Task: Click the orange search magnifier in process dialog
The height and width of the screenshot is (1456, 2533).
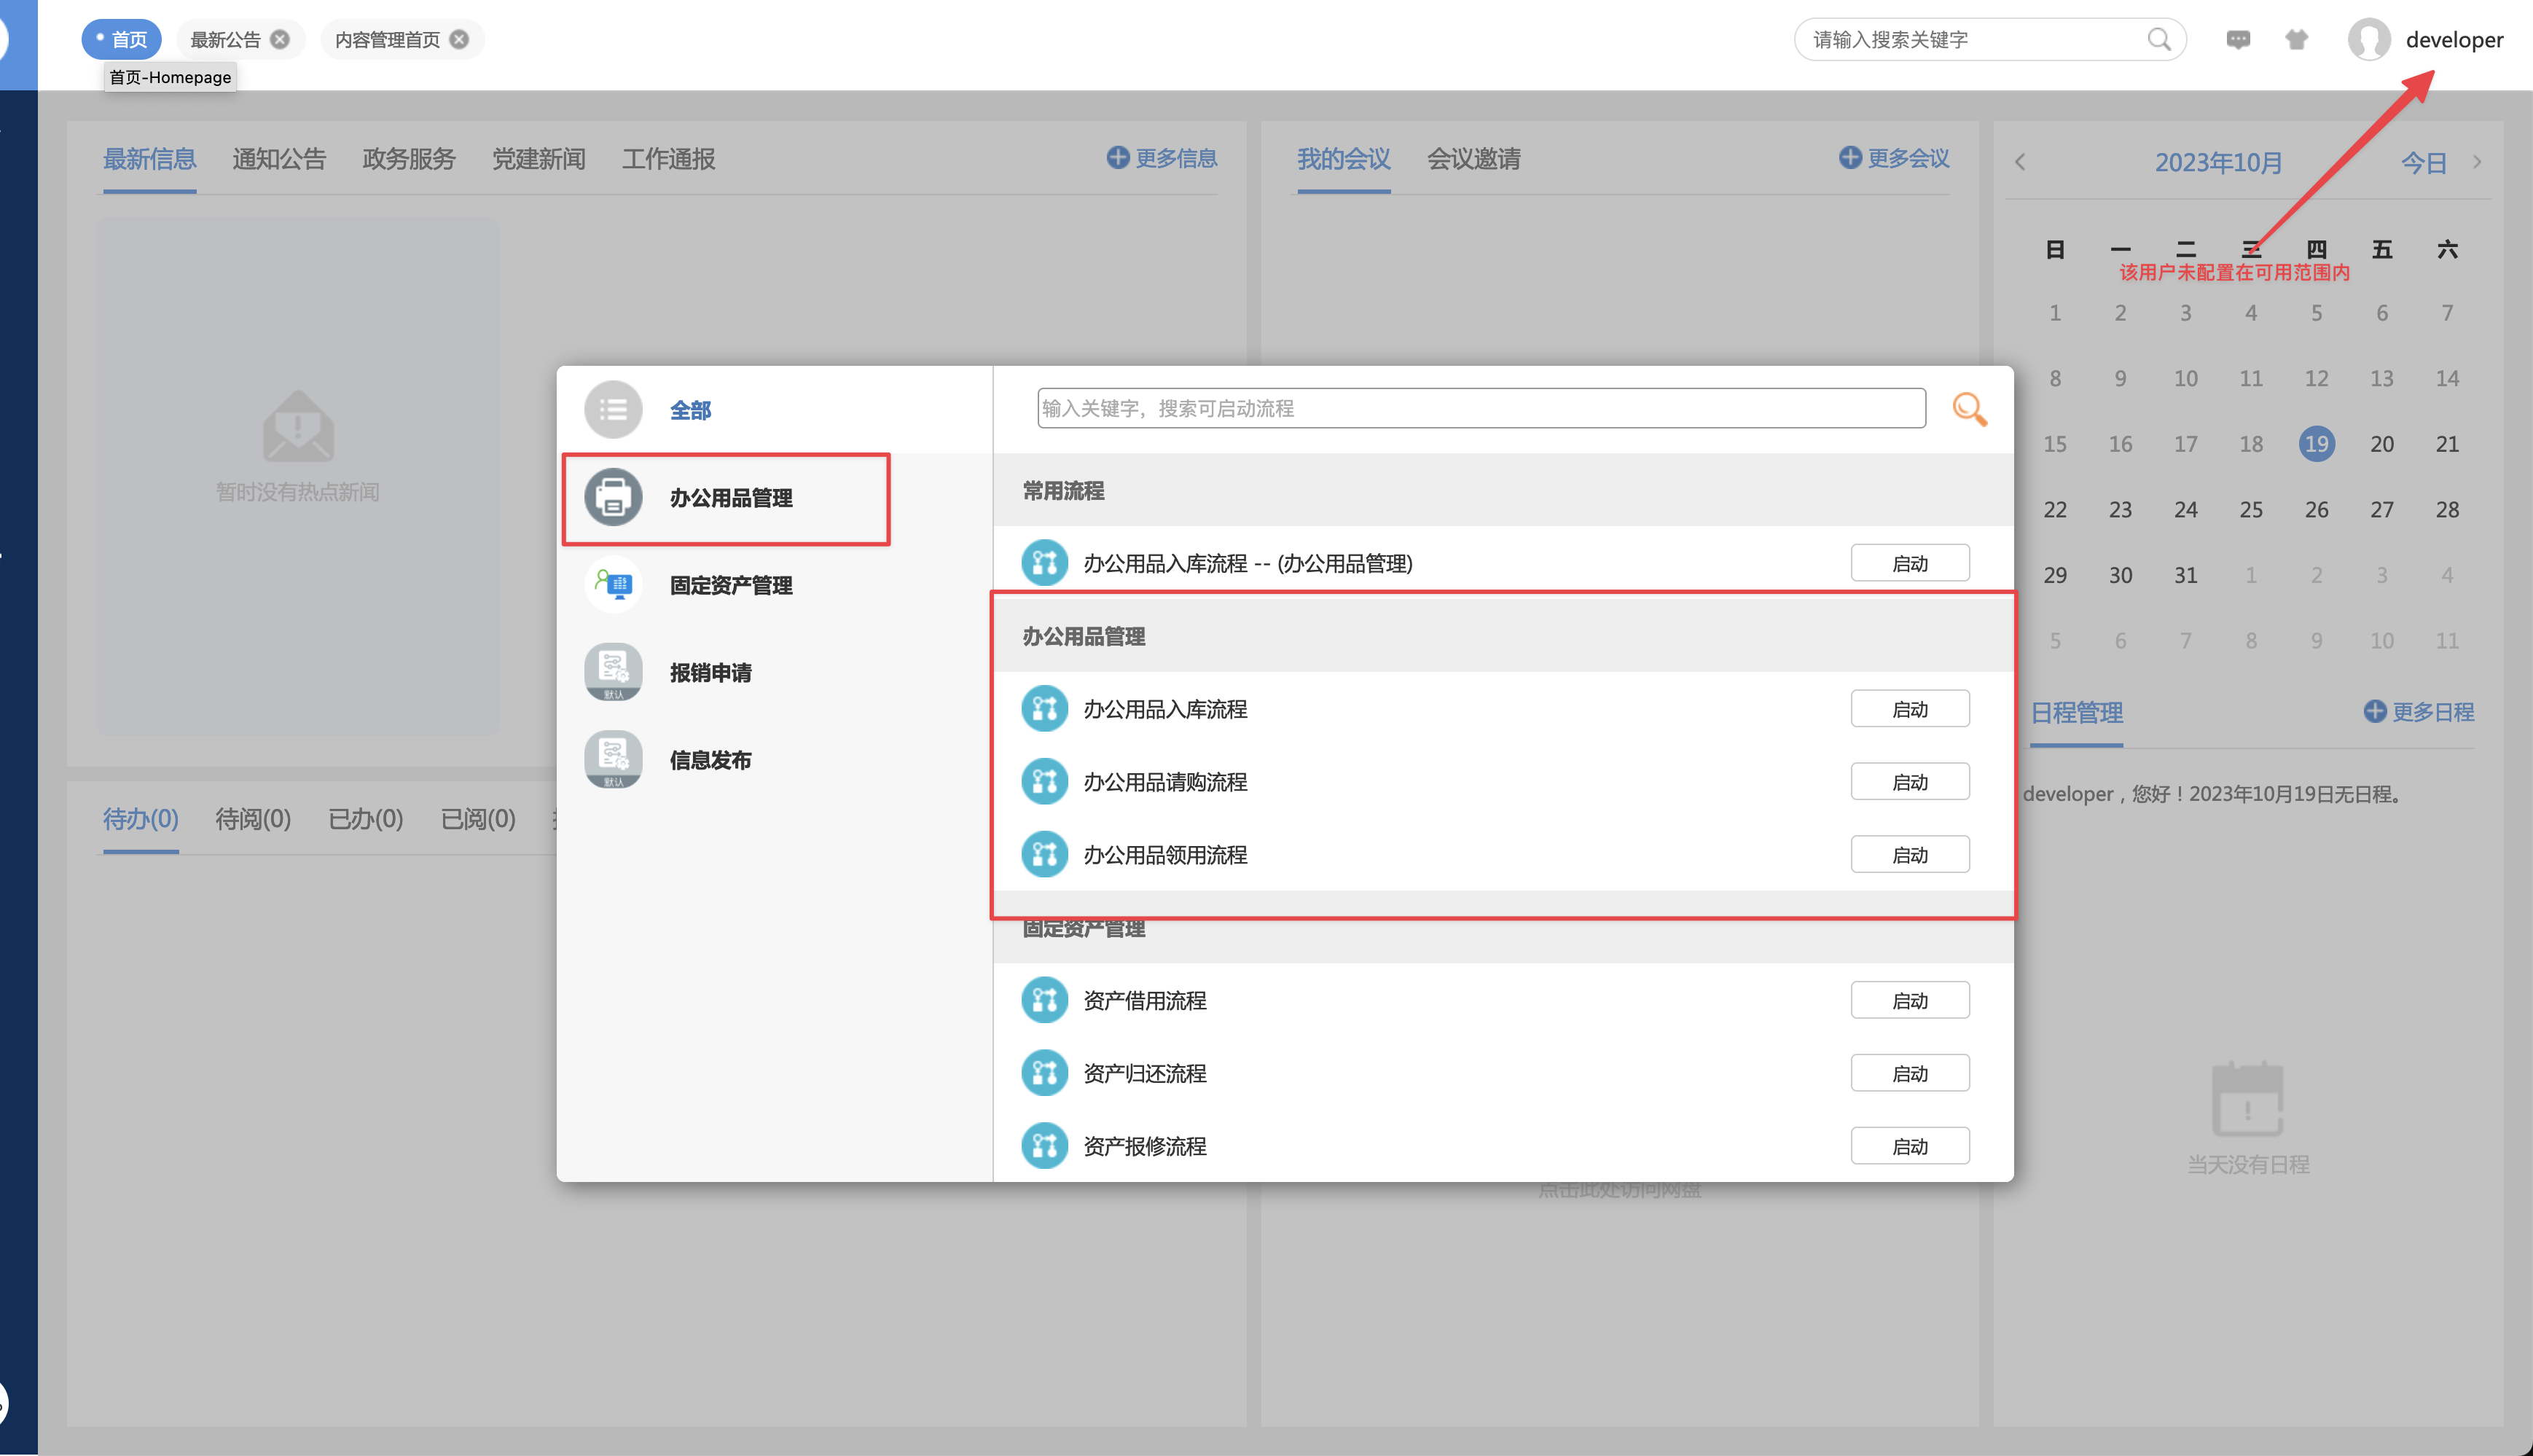Action: (1969, 409)
